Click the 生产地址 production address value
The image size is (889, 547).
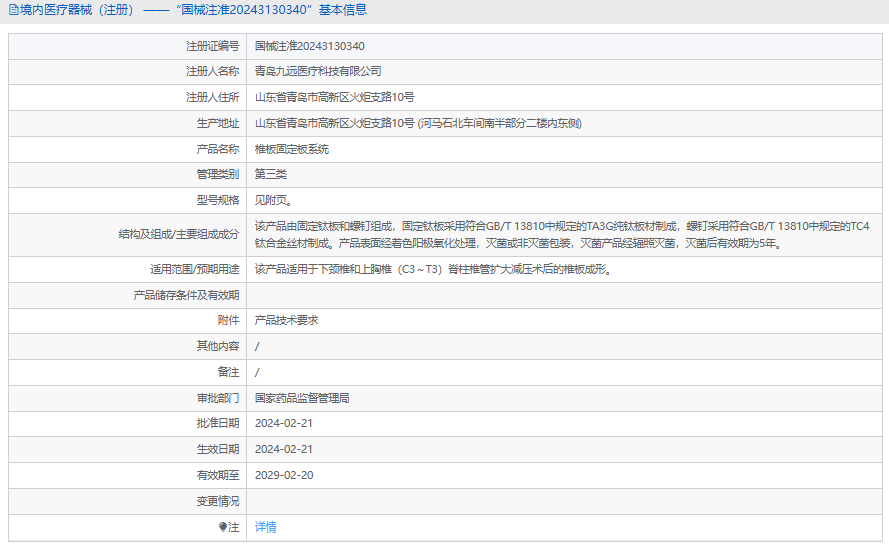(418, 124)
